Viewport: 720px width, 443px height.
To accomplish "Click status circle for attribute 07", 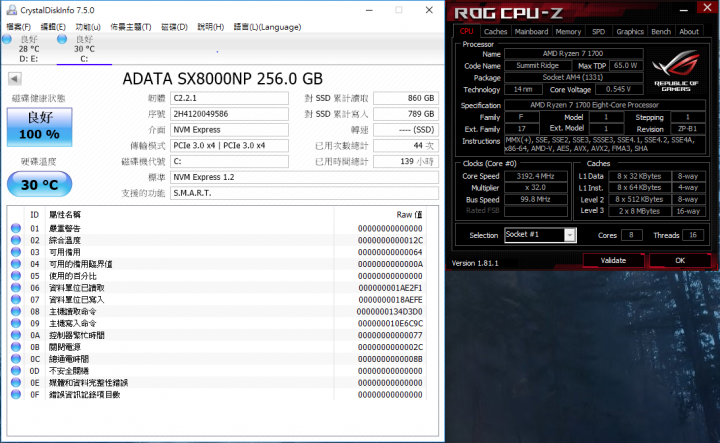I will (16, 300).
